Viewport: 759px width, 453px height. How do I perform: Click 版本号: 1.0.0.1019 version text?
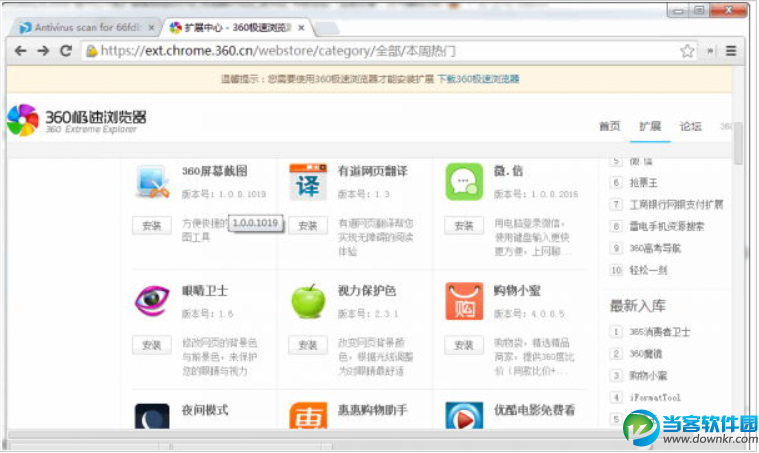(224, 194)
